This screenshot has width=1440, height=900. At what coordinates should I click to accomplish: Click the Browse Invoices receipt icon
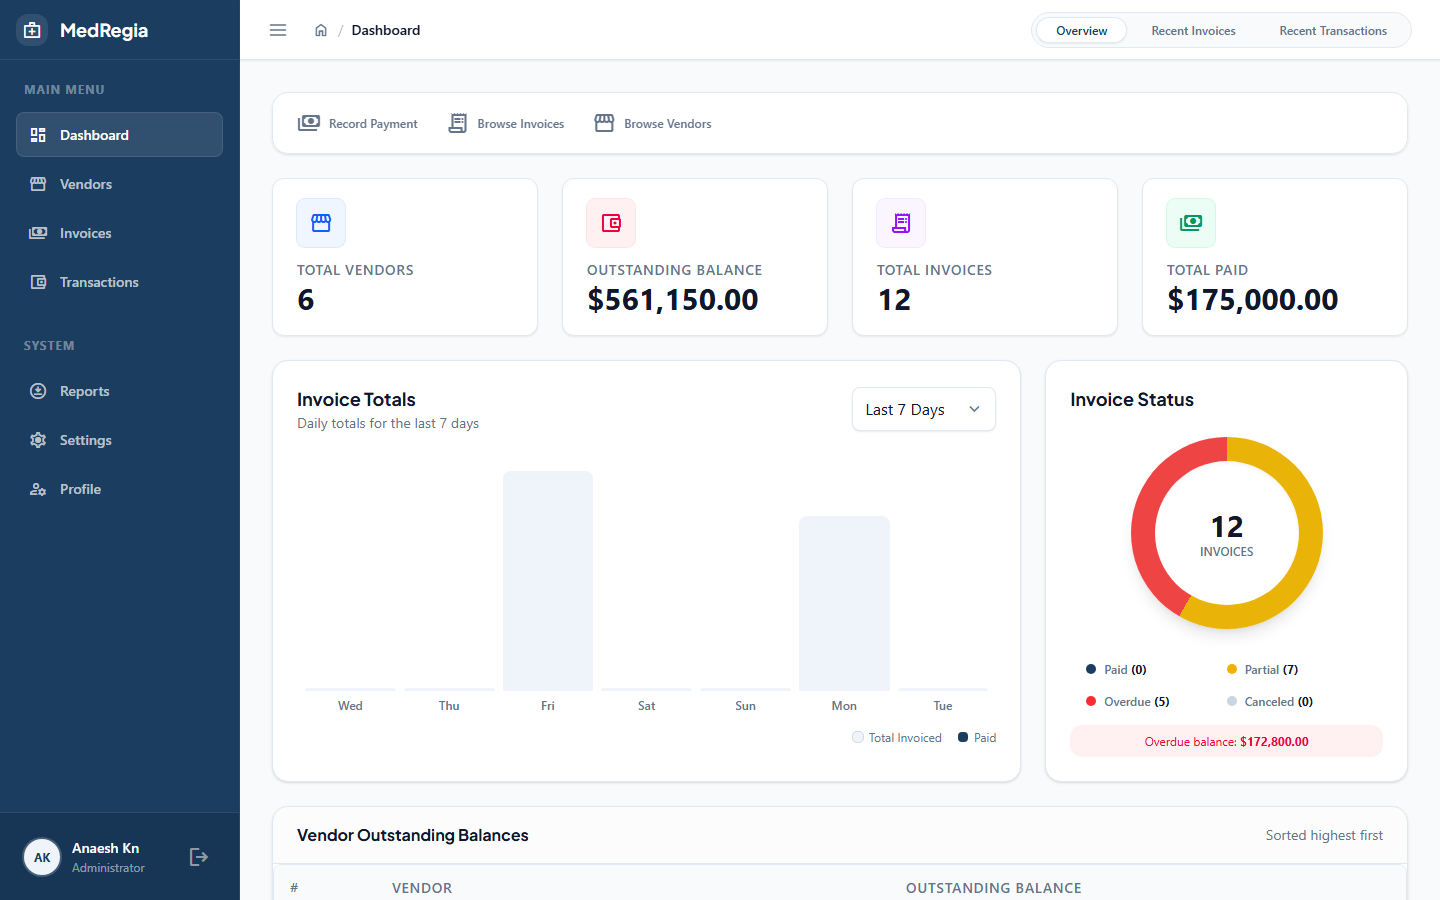[x=457, y=123]
